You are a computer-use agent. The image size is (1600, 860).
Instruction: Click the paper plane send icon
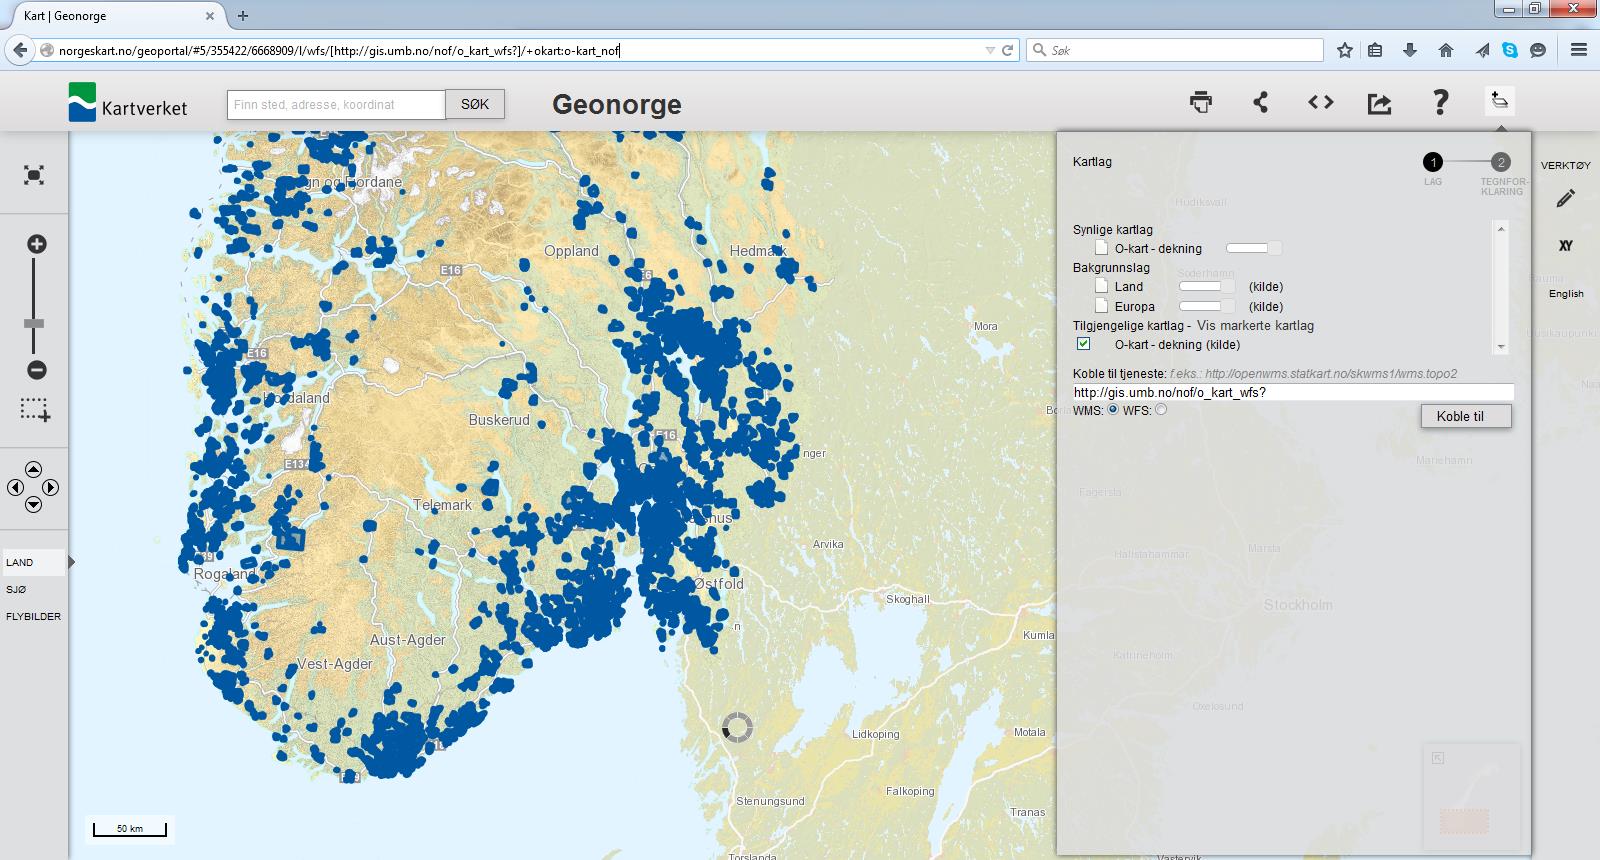click(x=1482, y=50)
